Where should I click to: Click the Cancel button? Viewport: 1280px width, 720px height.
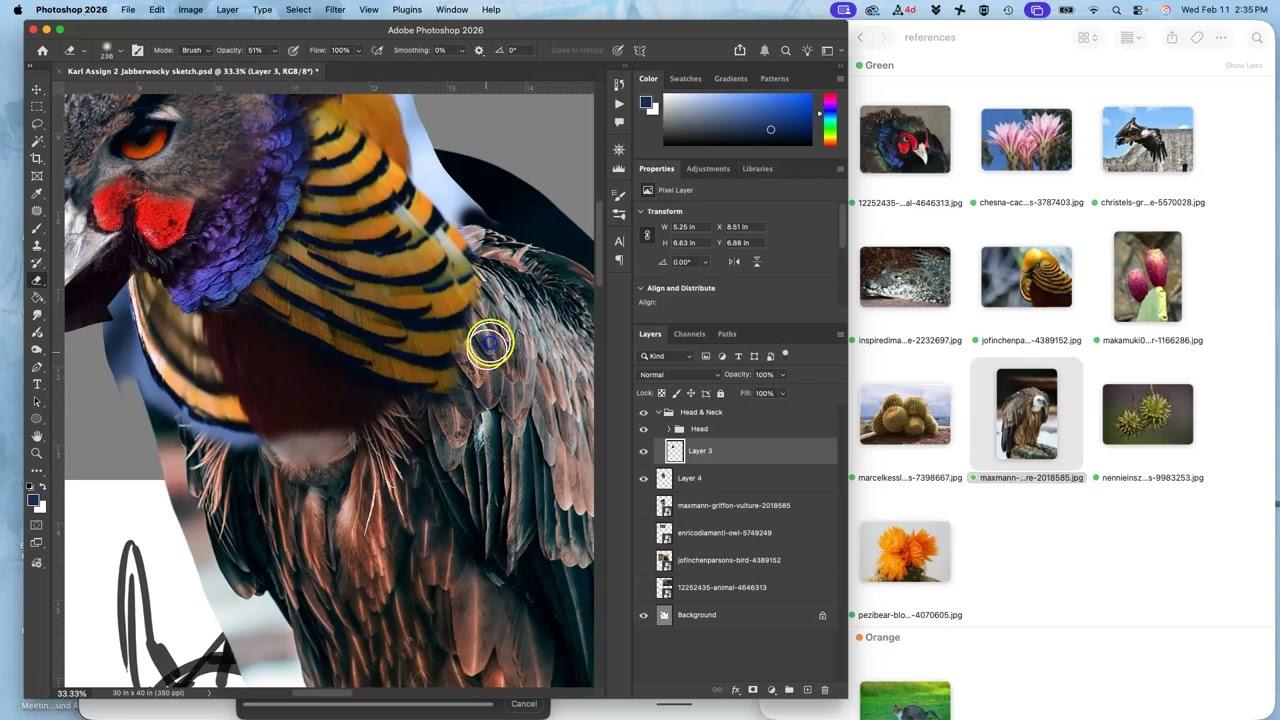click(524, 704)
